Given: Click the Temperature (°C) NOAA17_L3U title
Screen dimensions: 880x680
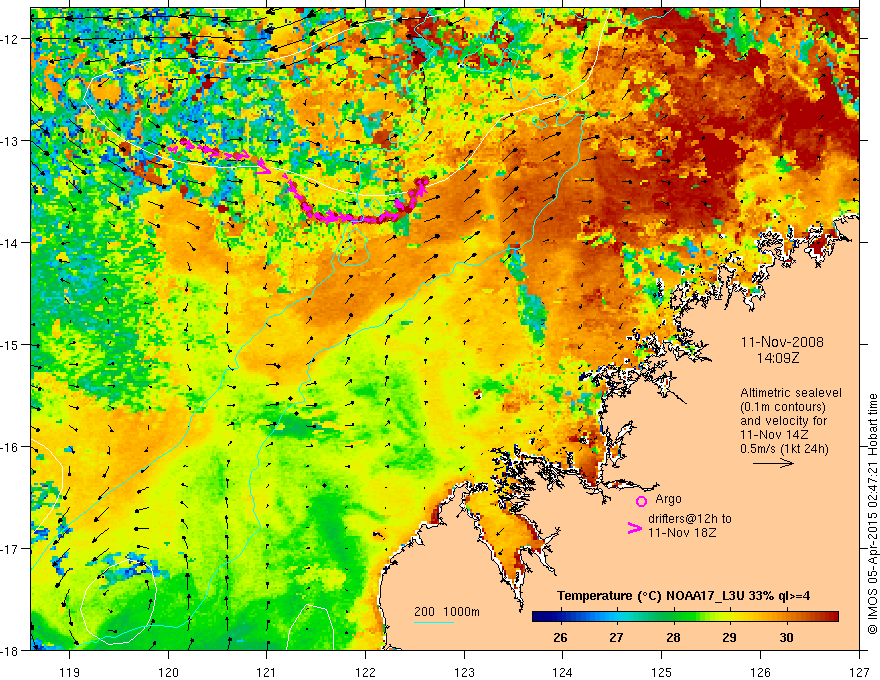Looking at the screenshot, I should (683, 596).
